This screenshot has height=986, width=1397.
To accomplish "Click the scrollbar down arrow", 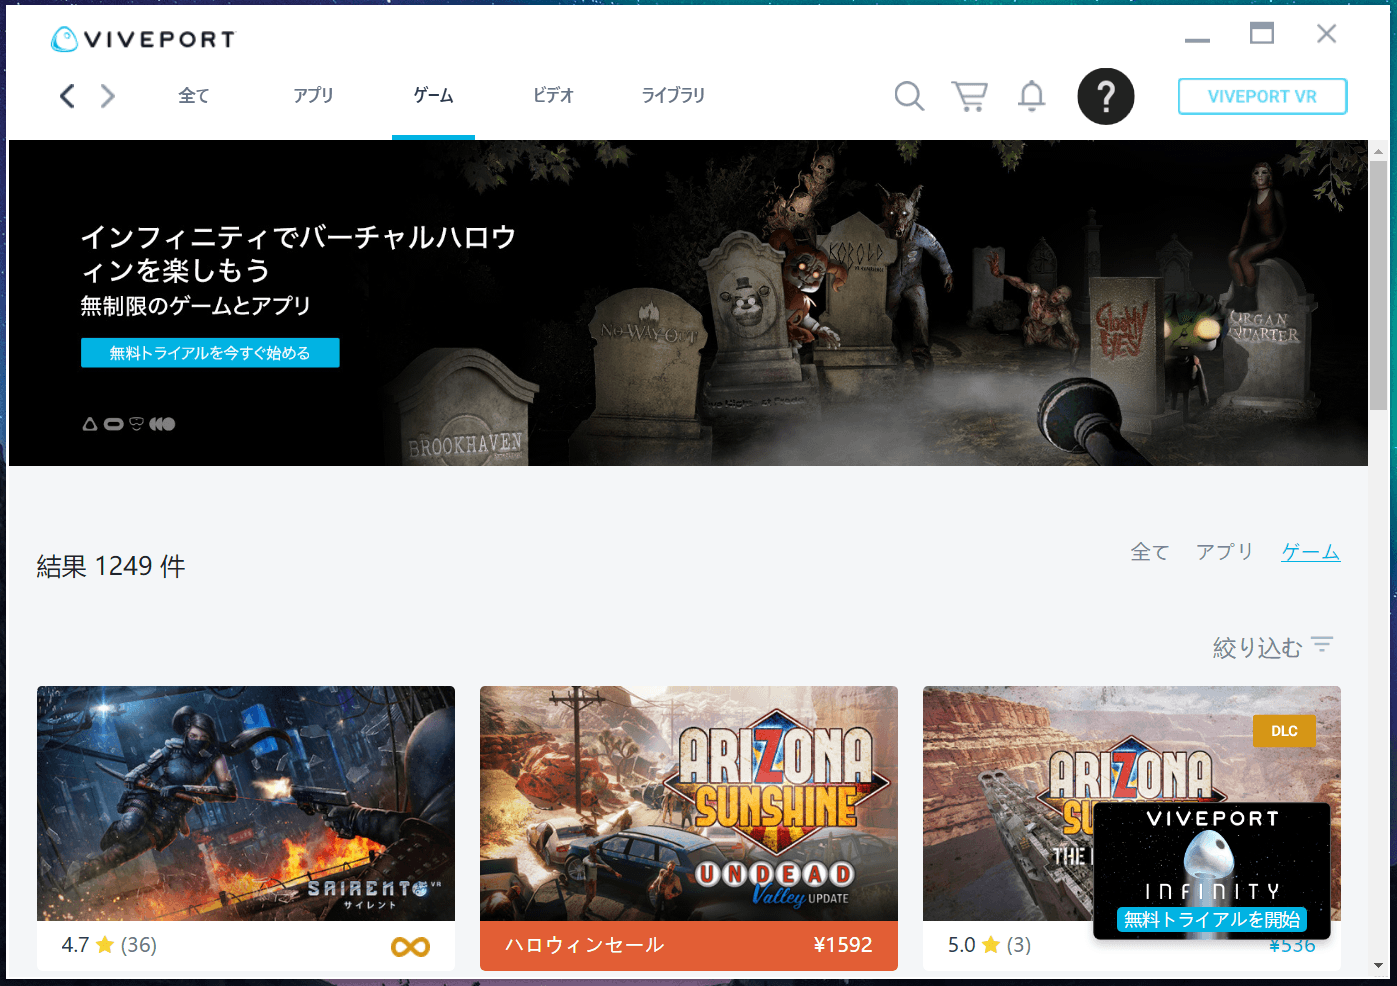I will click(x=1379, y=966).
